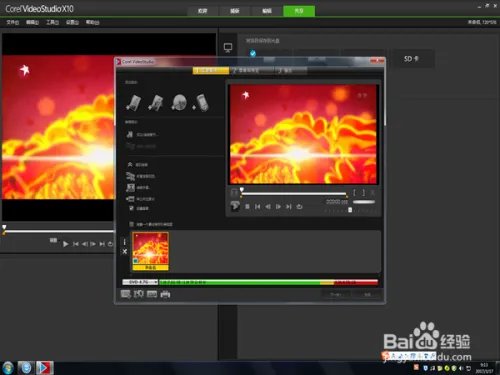
Task: Select the third step tab in dialog
Action: pyautogui.click(x=291, y=70)
